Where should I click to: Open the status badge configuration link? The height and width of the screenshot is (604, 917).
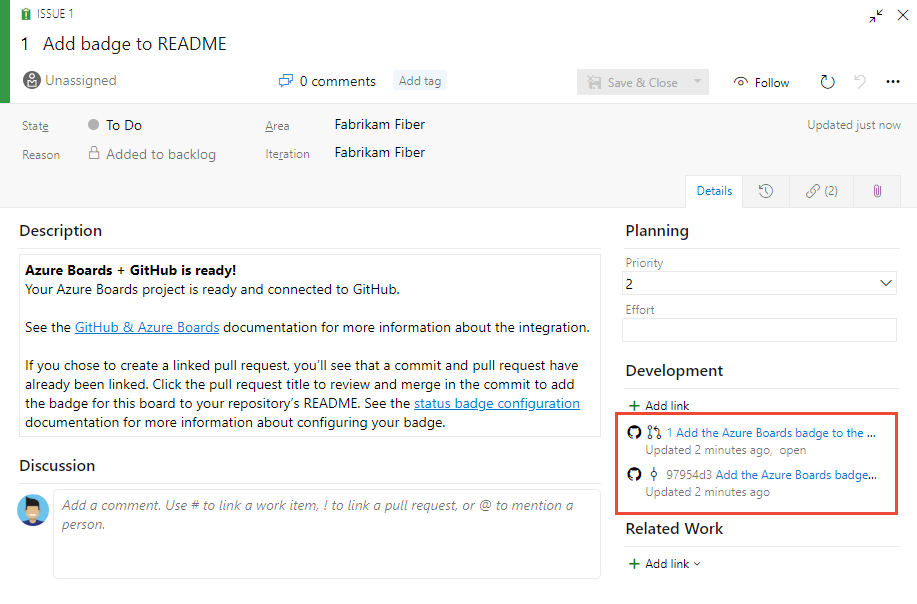(496, 403)
